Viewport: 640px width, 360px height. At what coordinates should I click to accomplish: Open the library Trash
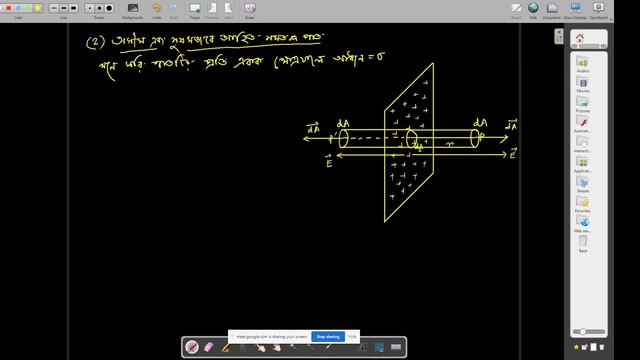[x=583, y=244]
